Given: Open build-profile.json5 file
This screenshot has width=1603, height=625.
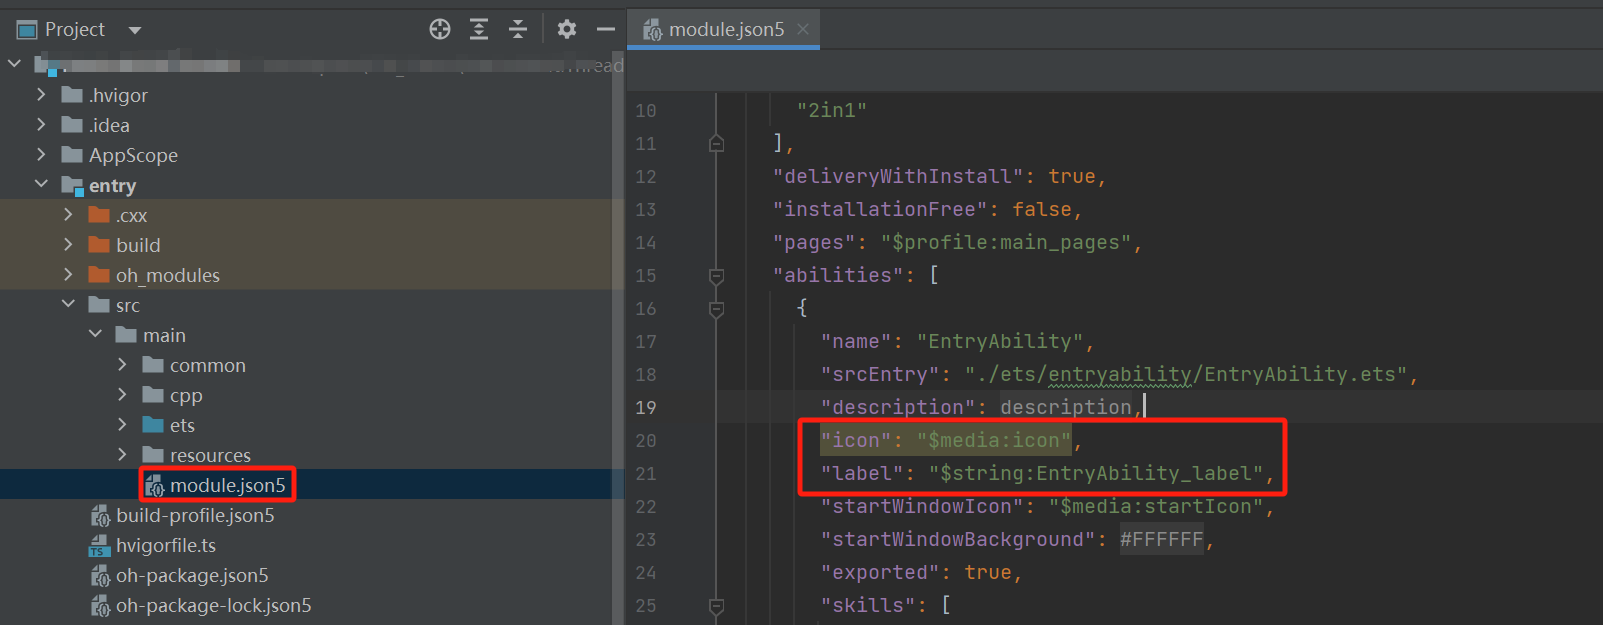Looking at the screenshot, I should tap(195, 516).
